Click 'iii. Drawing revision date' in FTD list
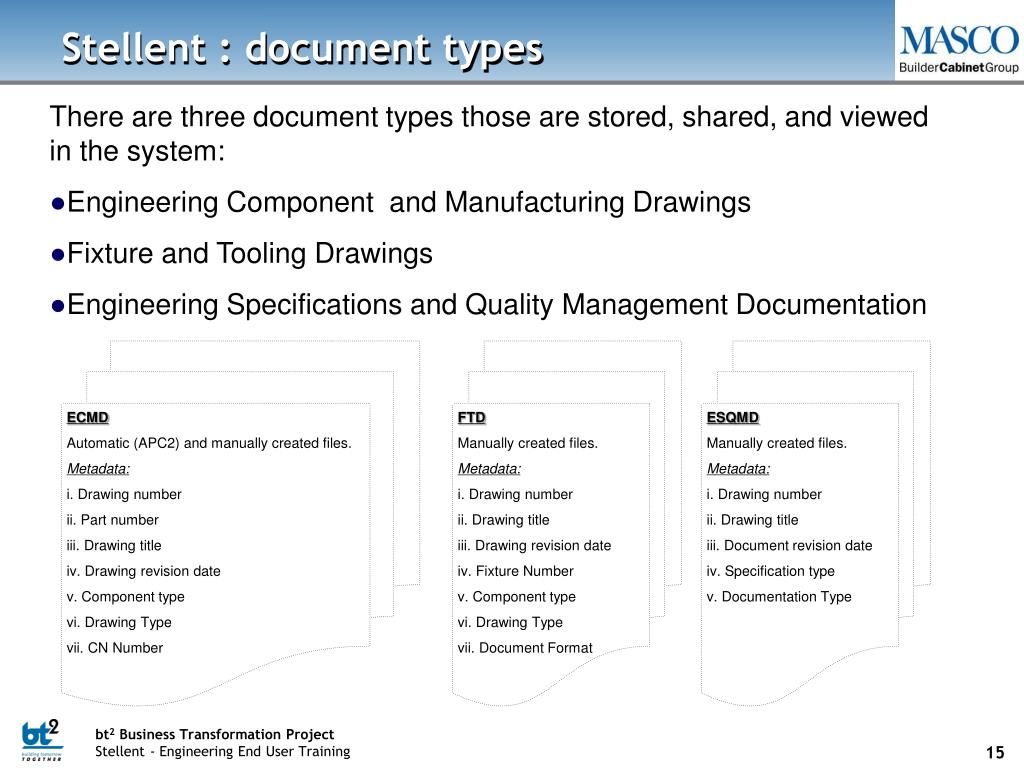Viewport: 1024px width, 768px height. point(535,545)
